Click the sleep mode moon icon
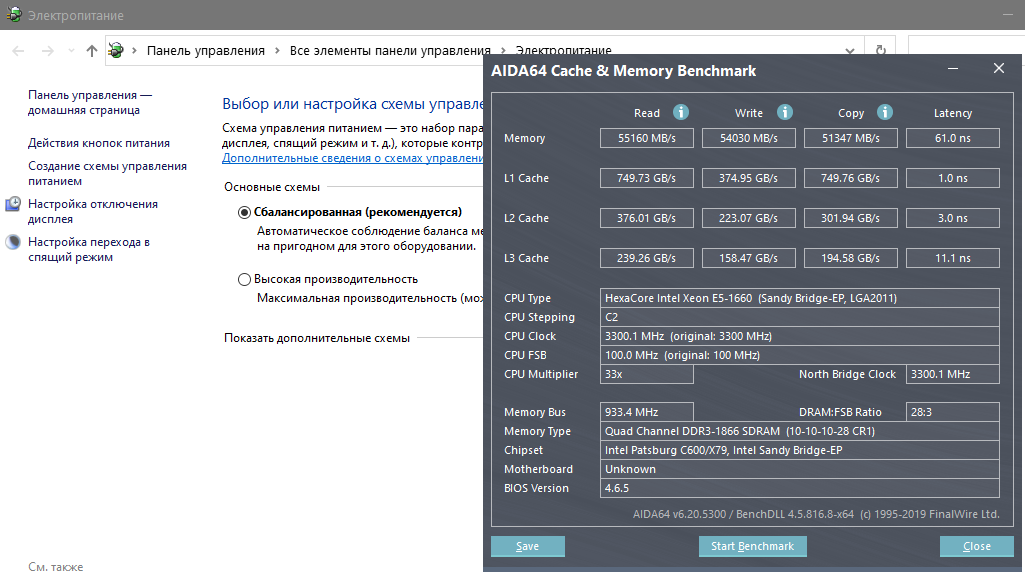1025x575 pixels. [x=13, y=242]
